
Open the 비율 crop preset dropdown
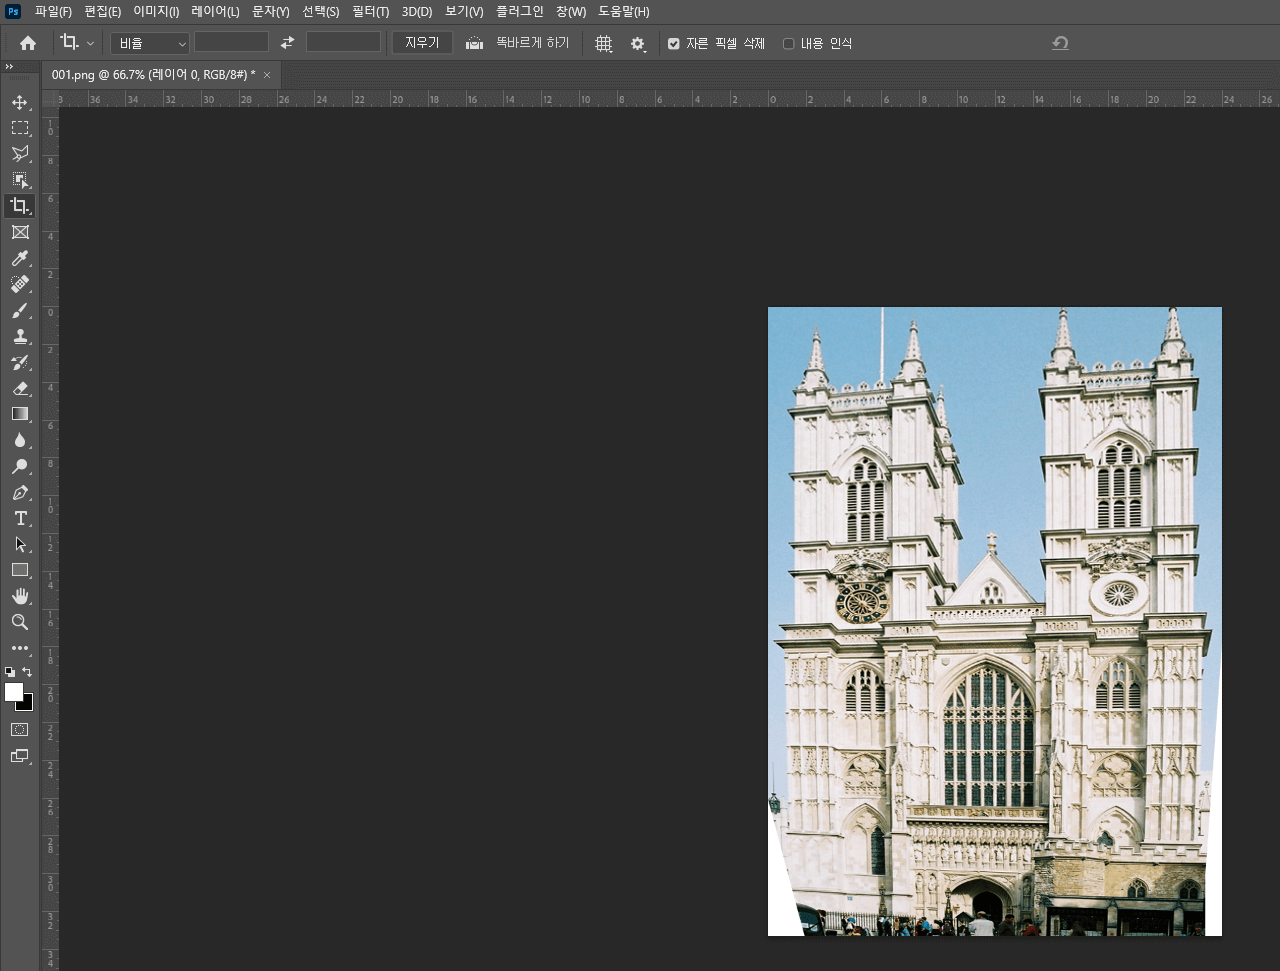coord(150,43)
